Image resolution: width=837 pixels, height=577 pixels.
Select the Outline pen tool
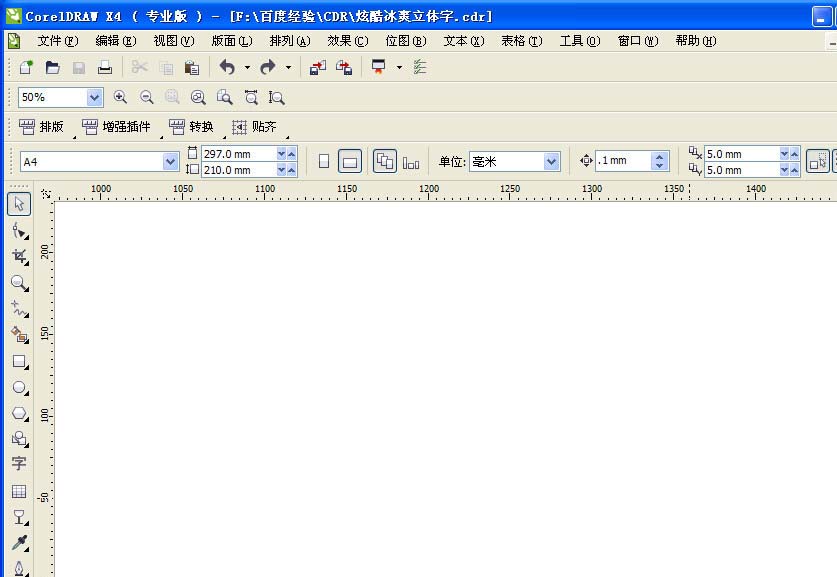(19, 568)
